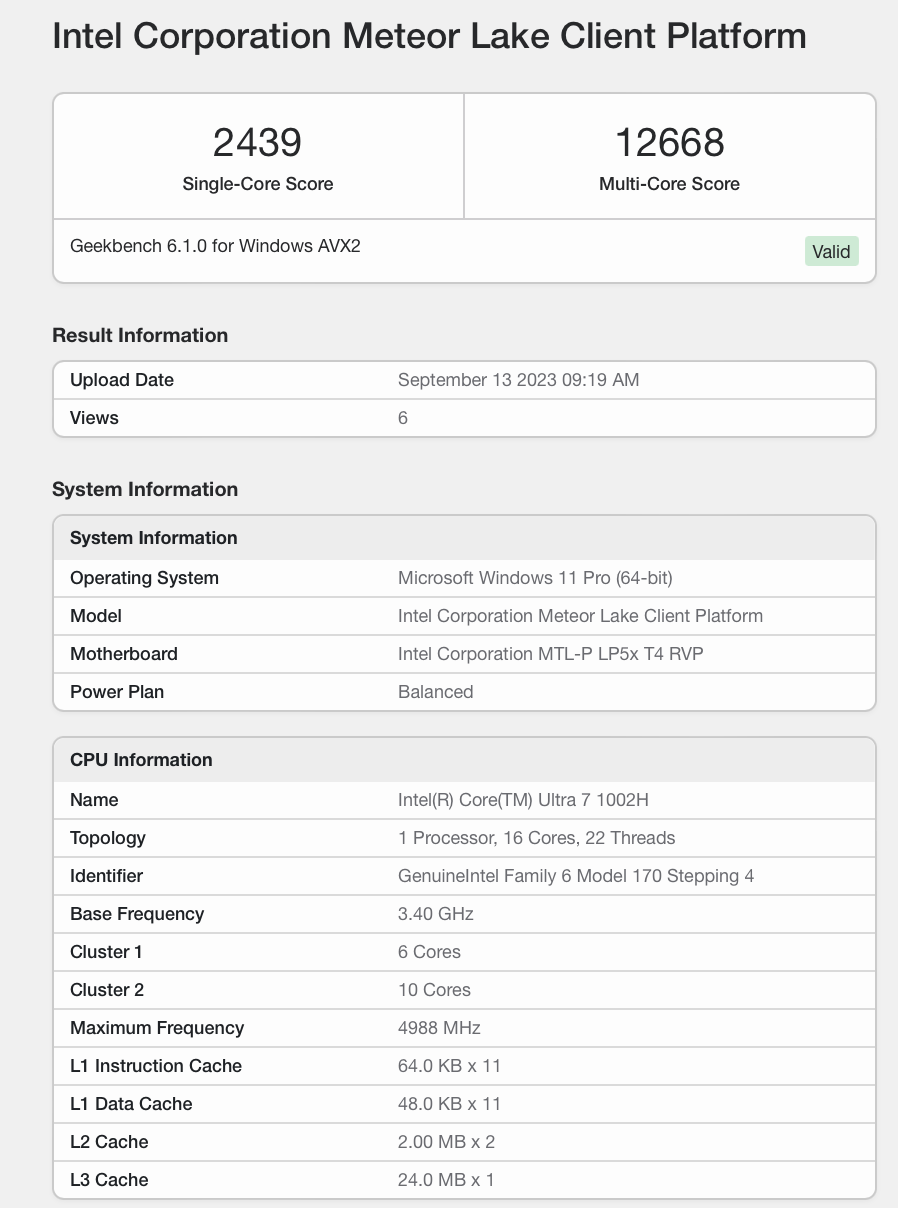898x1208 pixels.
Task: Click the Views row label
Action: pyautogui.click(x=94, y=418)
